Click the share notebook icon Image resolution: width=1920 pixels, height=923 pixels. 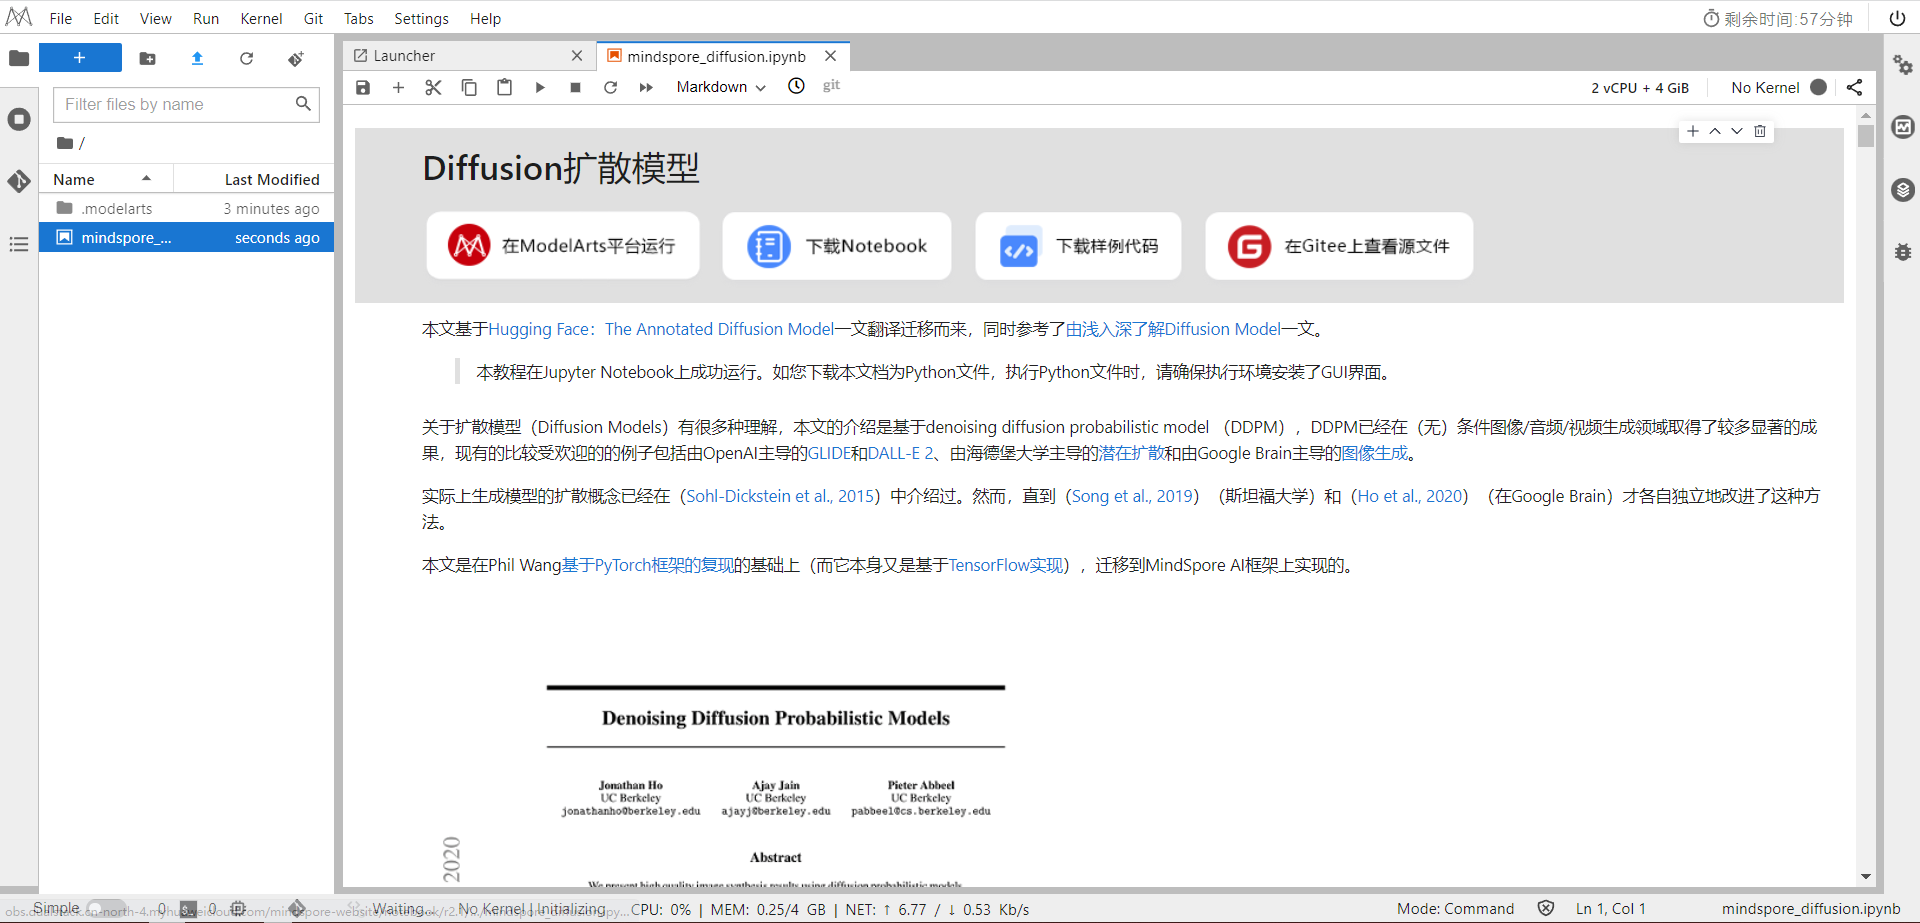pos(1854,87)
